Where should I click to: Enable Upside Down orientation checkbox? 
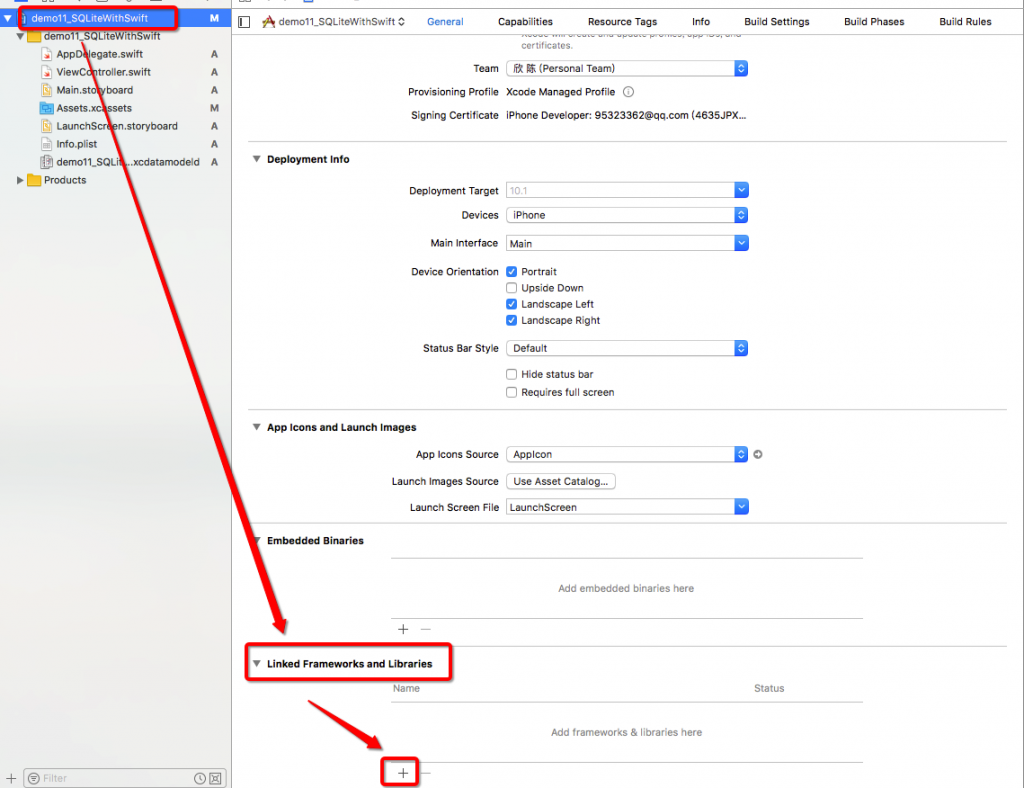pyautogui.click(x=511, y=288)
